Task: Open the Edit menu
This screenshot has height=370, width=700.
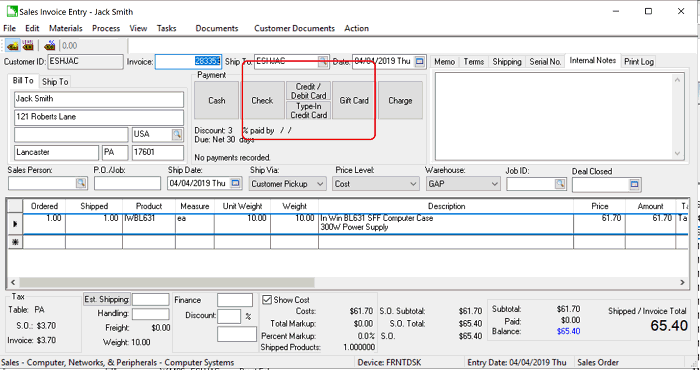Action: click(x=32, y=28)
